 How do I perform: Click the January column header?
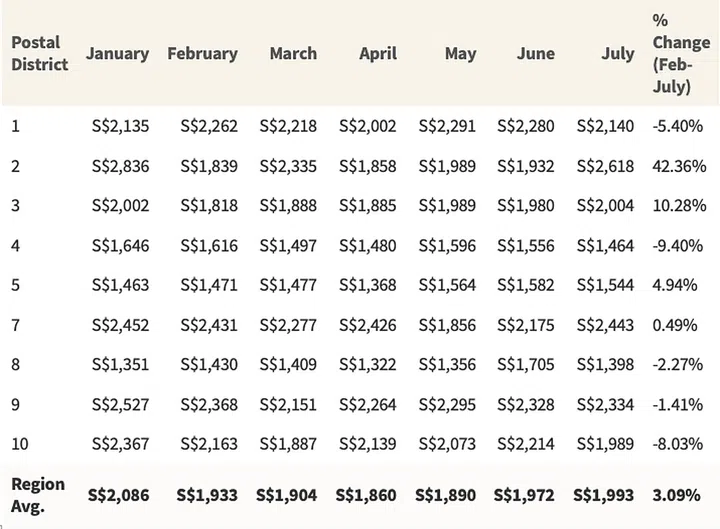pos(117,53)
